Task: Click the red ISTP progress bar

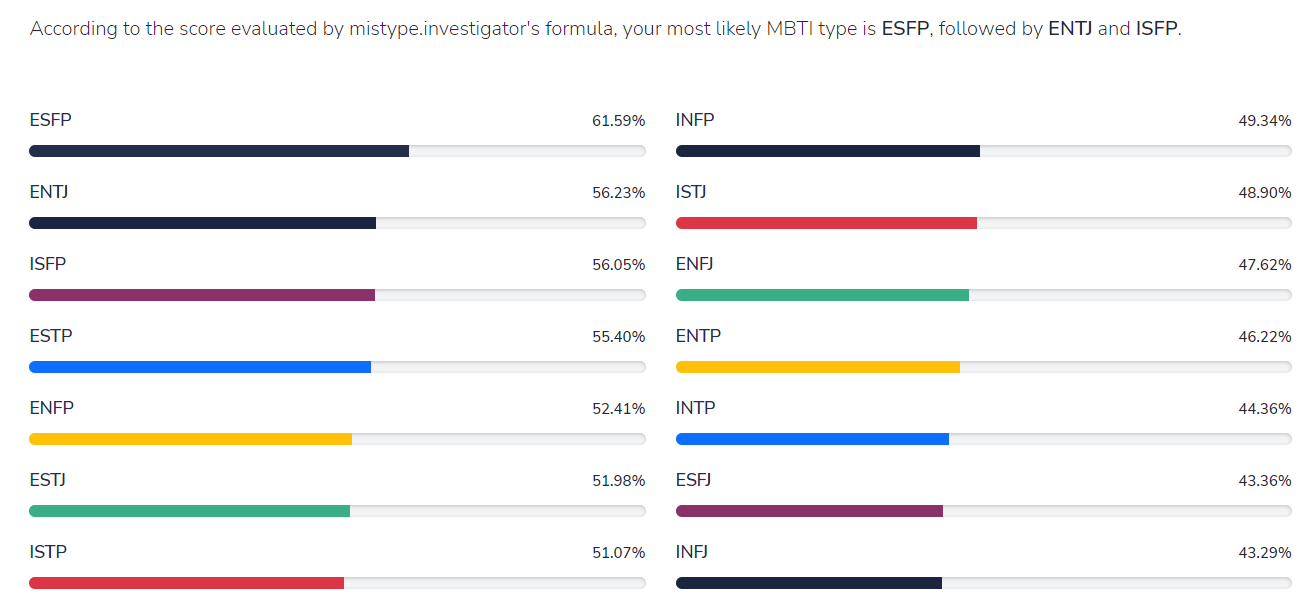Action: [x=337, y=583]
